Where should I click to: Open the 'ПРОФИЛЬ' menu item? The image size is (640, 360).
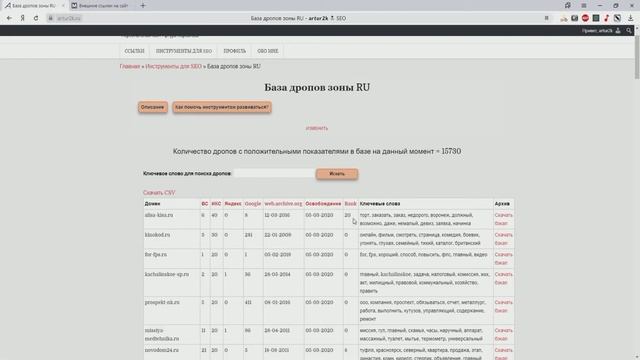pos(235,51)
